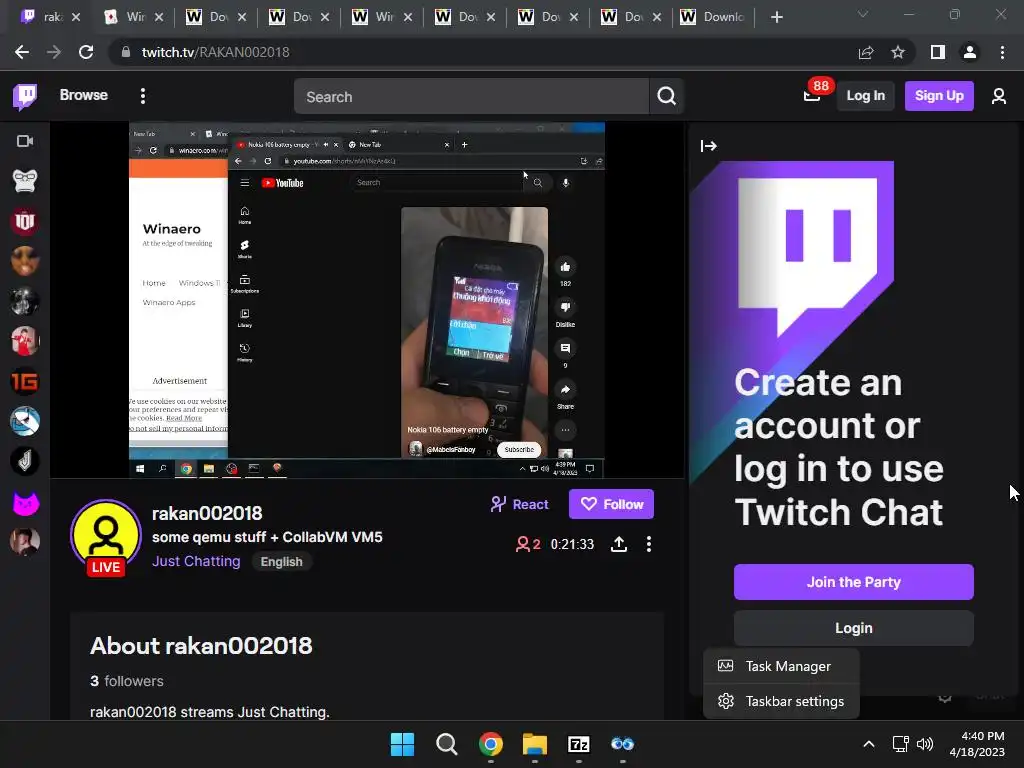Expand hidden system tray icons

[869, 744]
